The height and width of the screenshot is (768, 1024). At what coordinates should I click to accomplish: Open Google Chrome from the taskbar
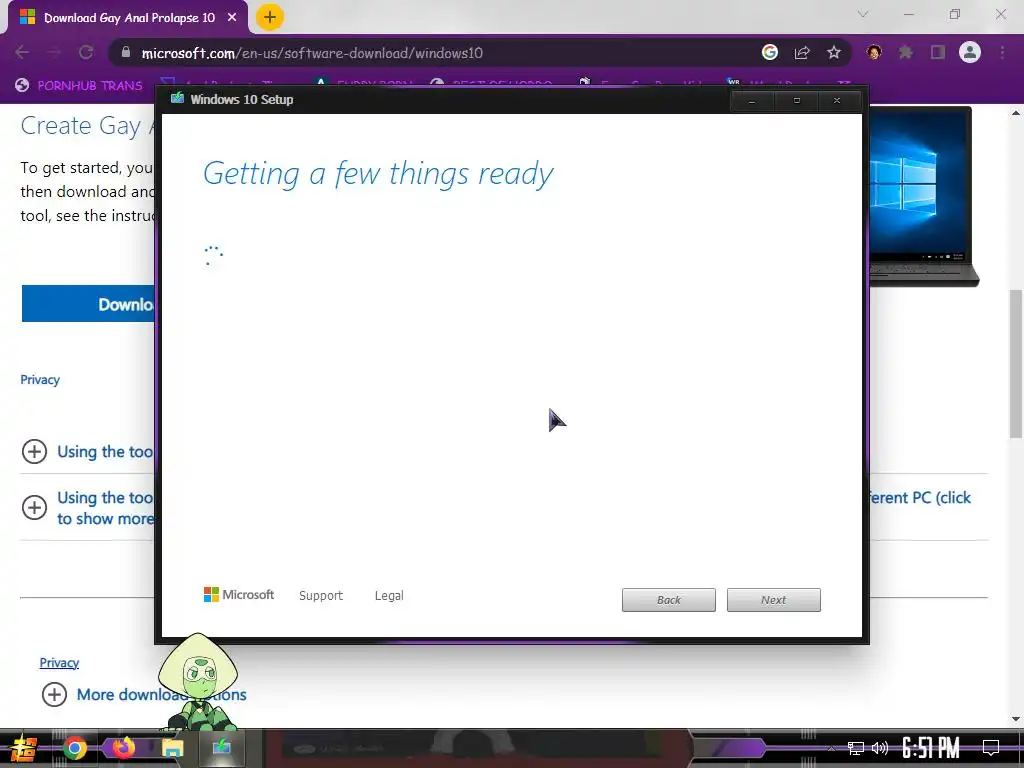click(x=74, y=748)
